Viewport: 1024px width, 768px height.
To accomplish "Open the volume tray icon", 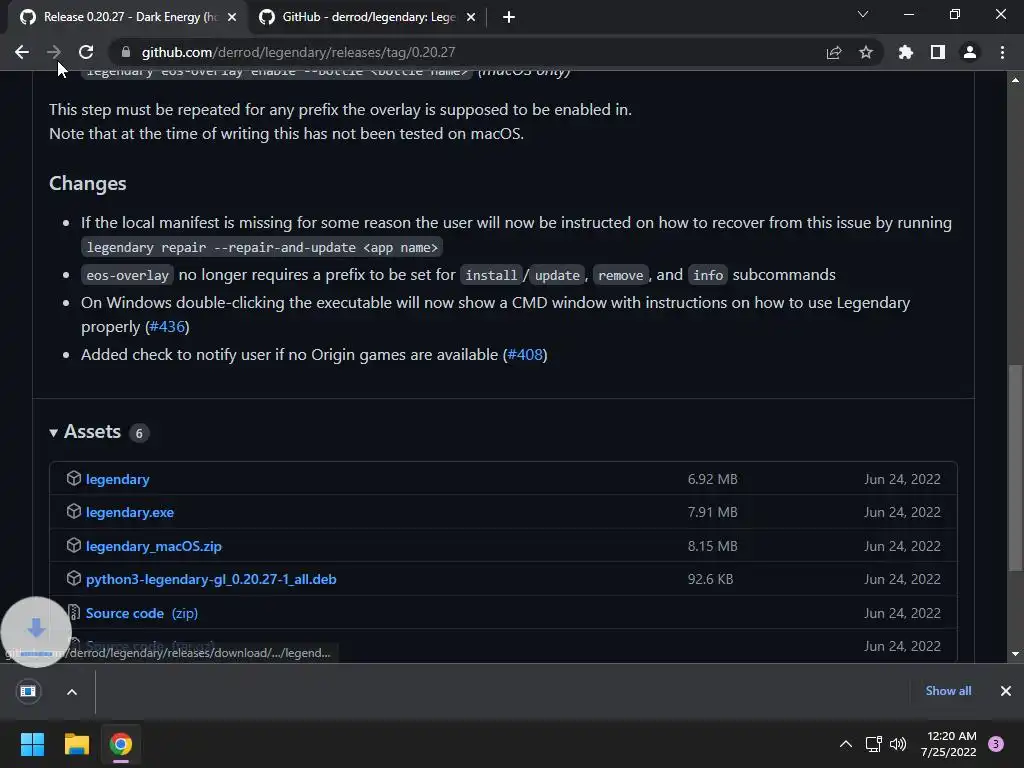I will click(898, 744).
